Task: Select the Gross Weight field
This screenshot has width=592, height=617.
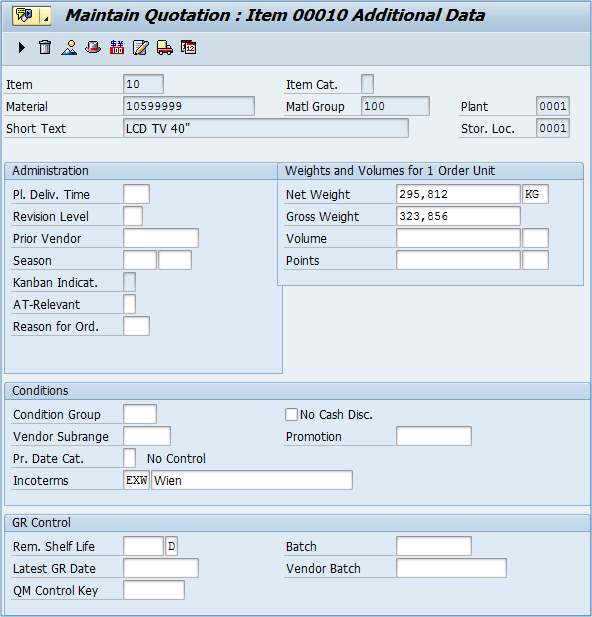Action: (458, 216)
